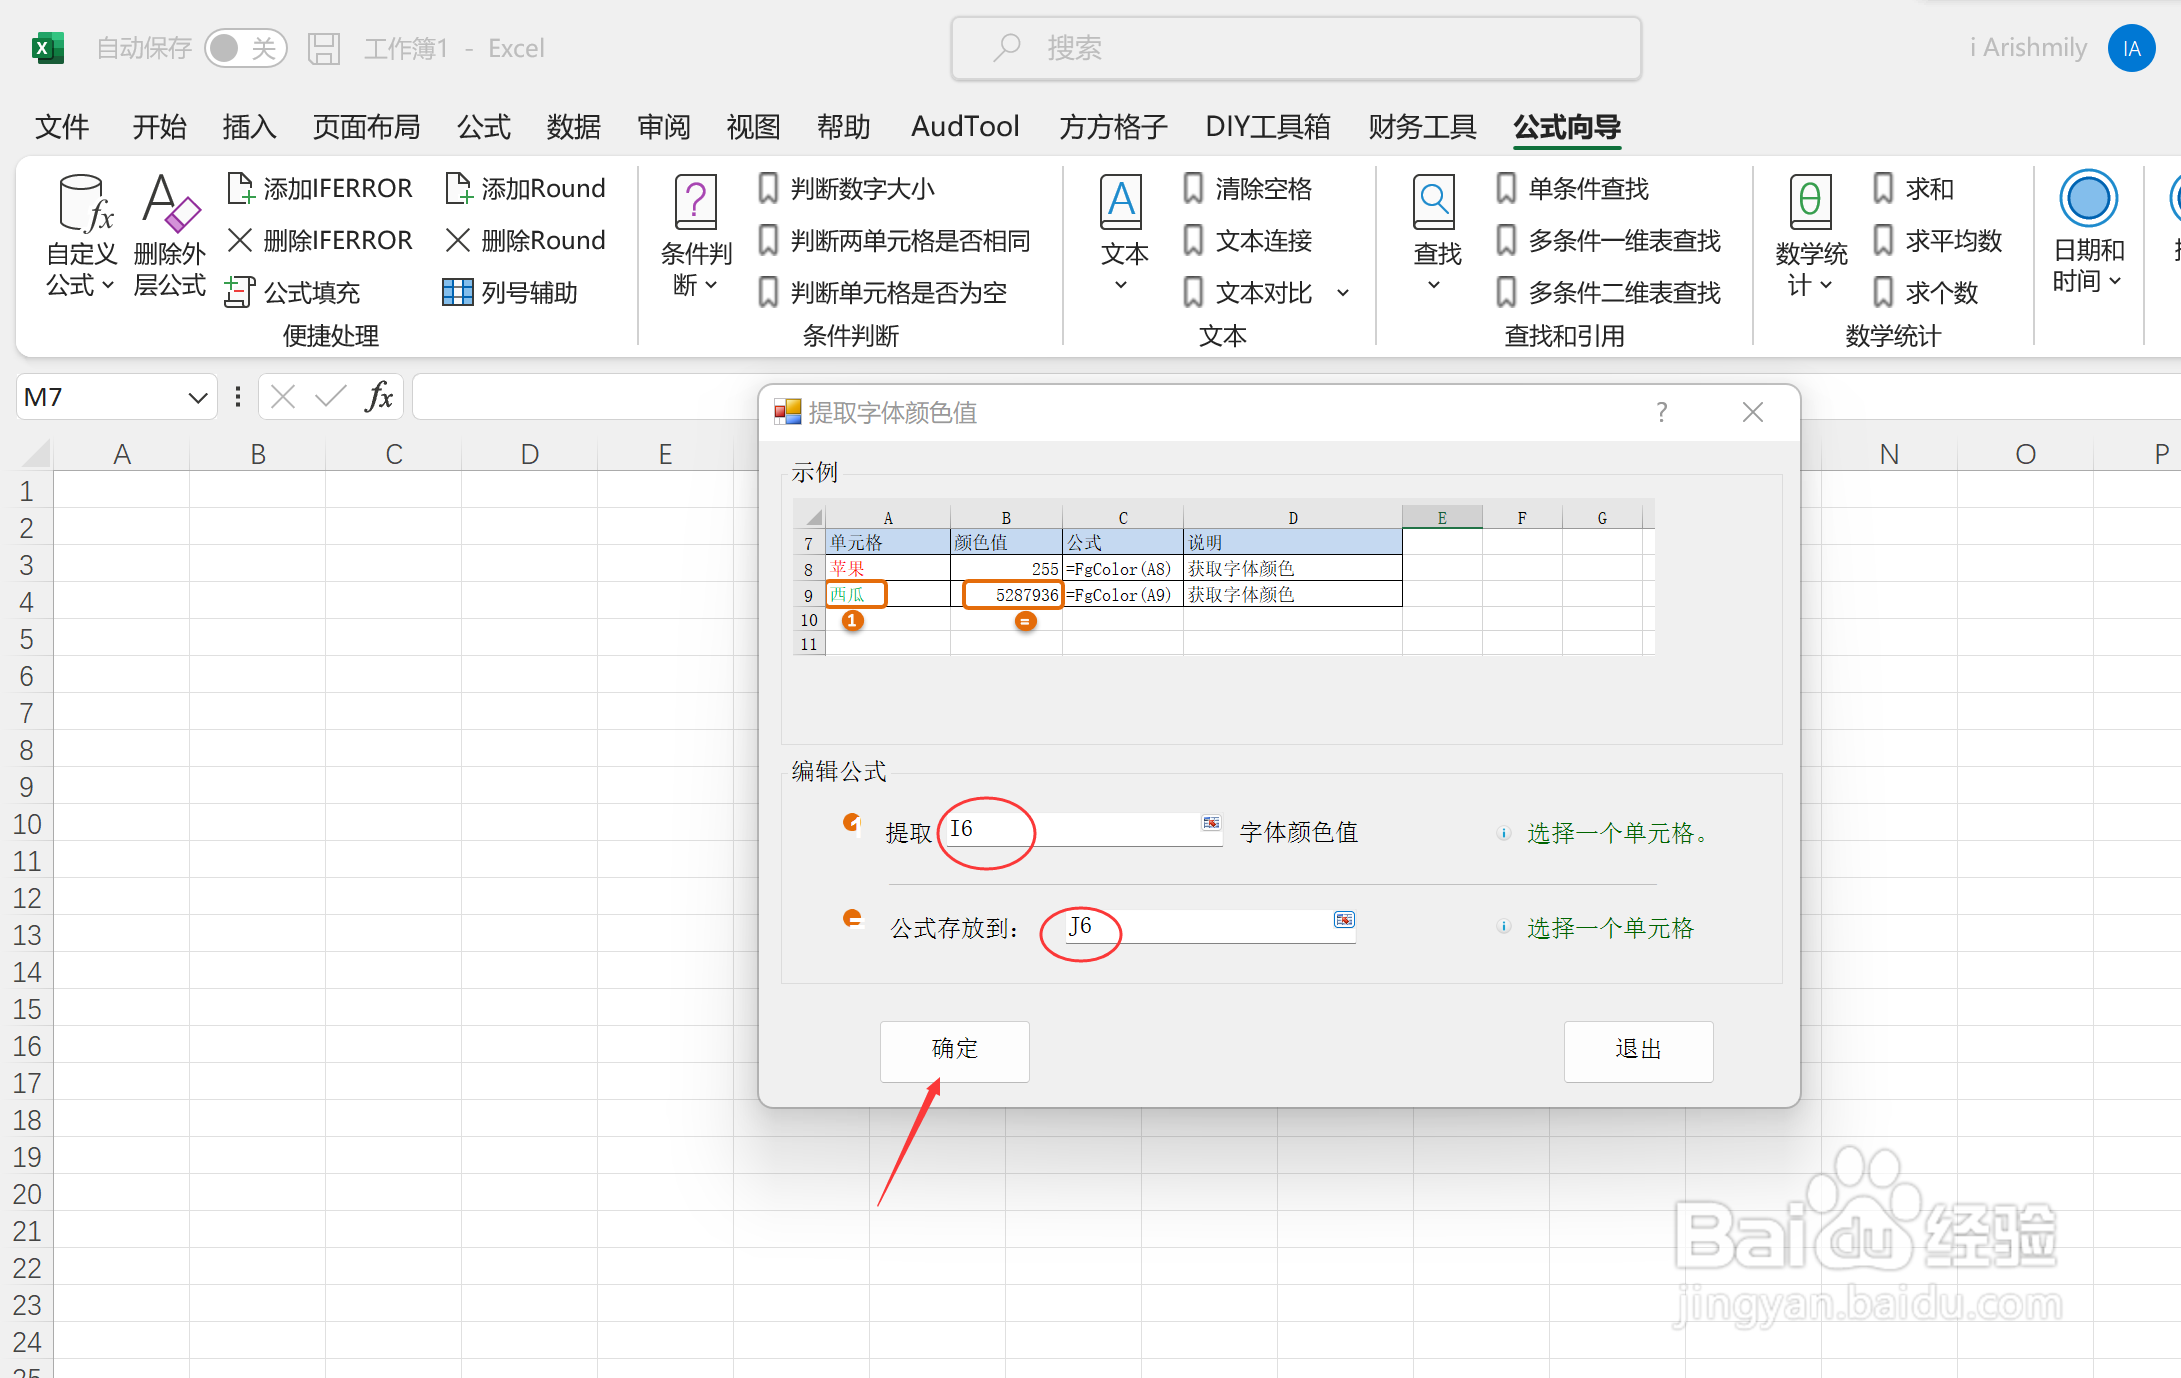Open the 自定义公式 dropdown
The height and width of the screenshot is (1378, 2181).
pyautogui.click(x=82, y=236)
